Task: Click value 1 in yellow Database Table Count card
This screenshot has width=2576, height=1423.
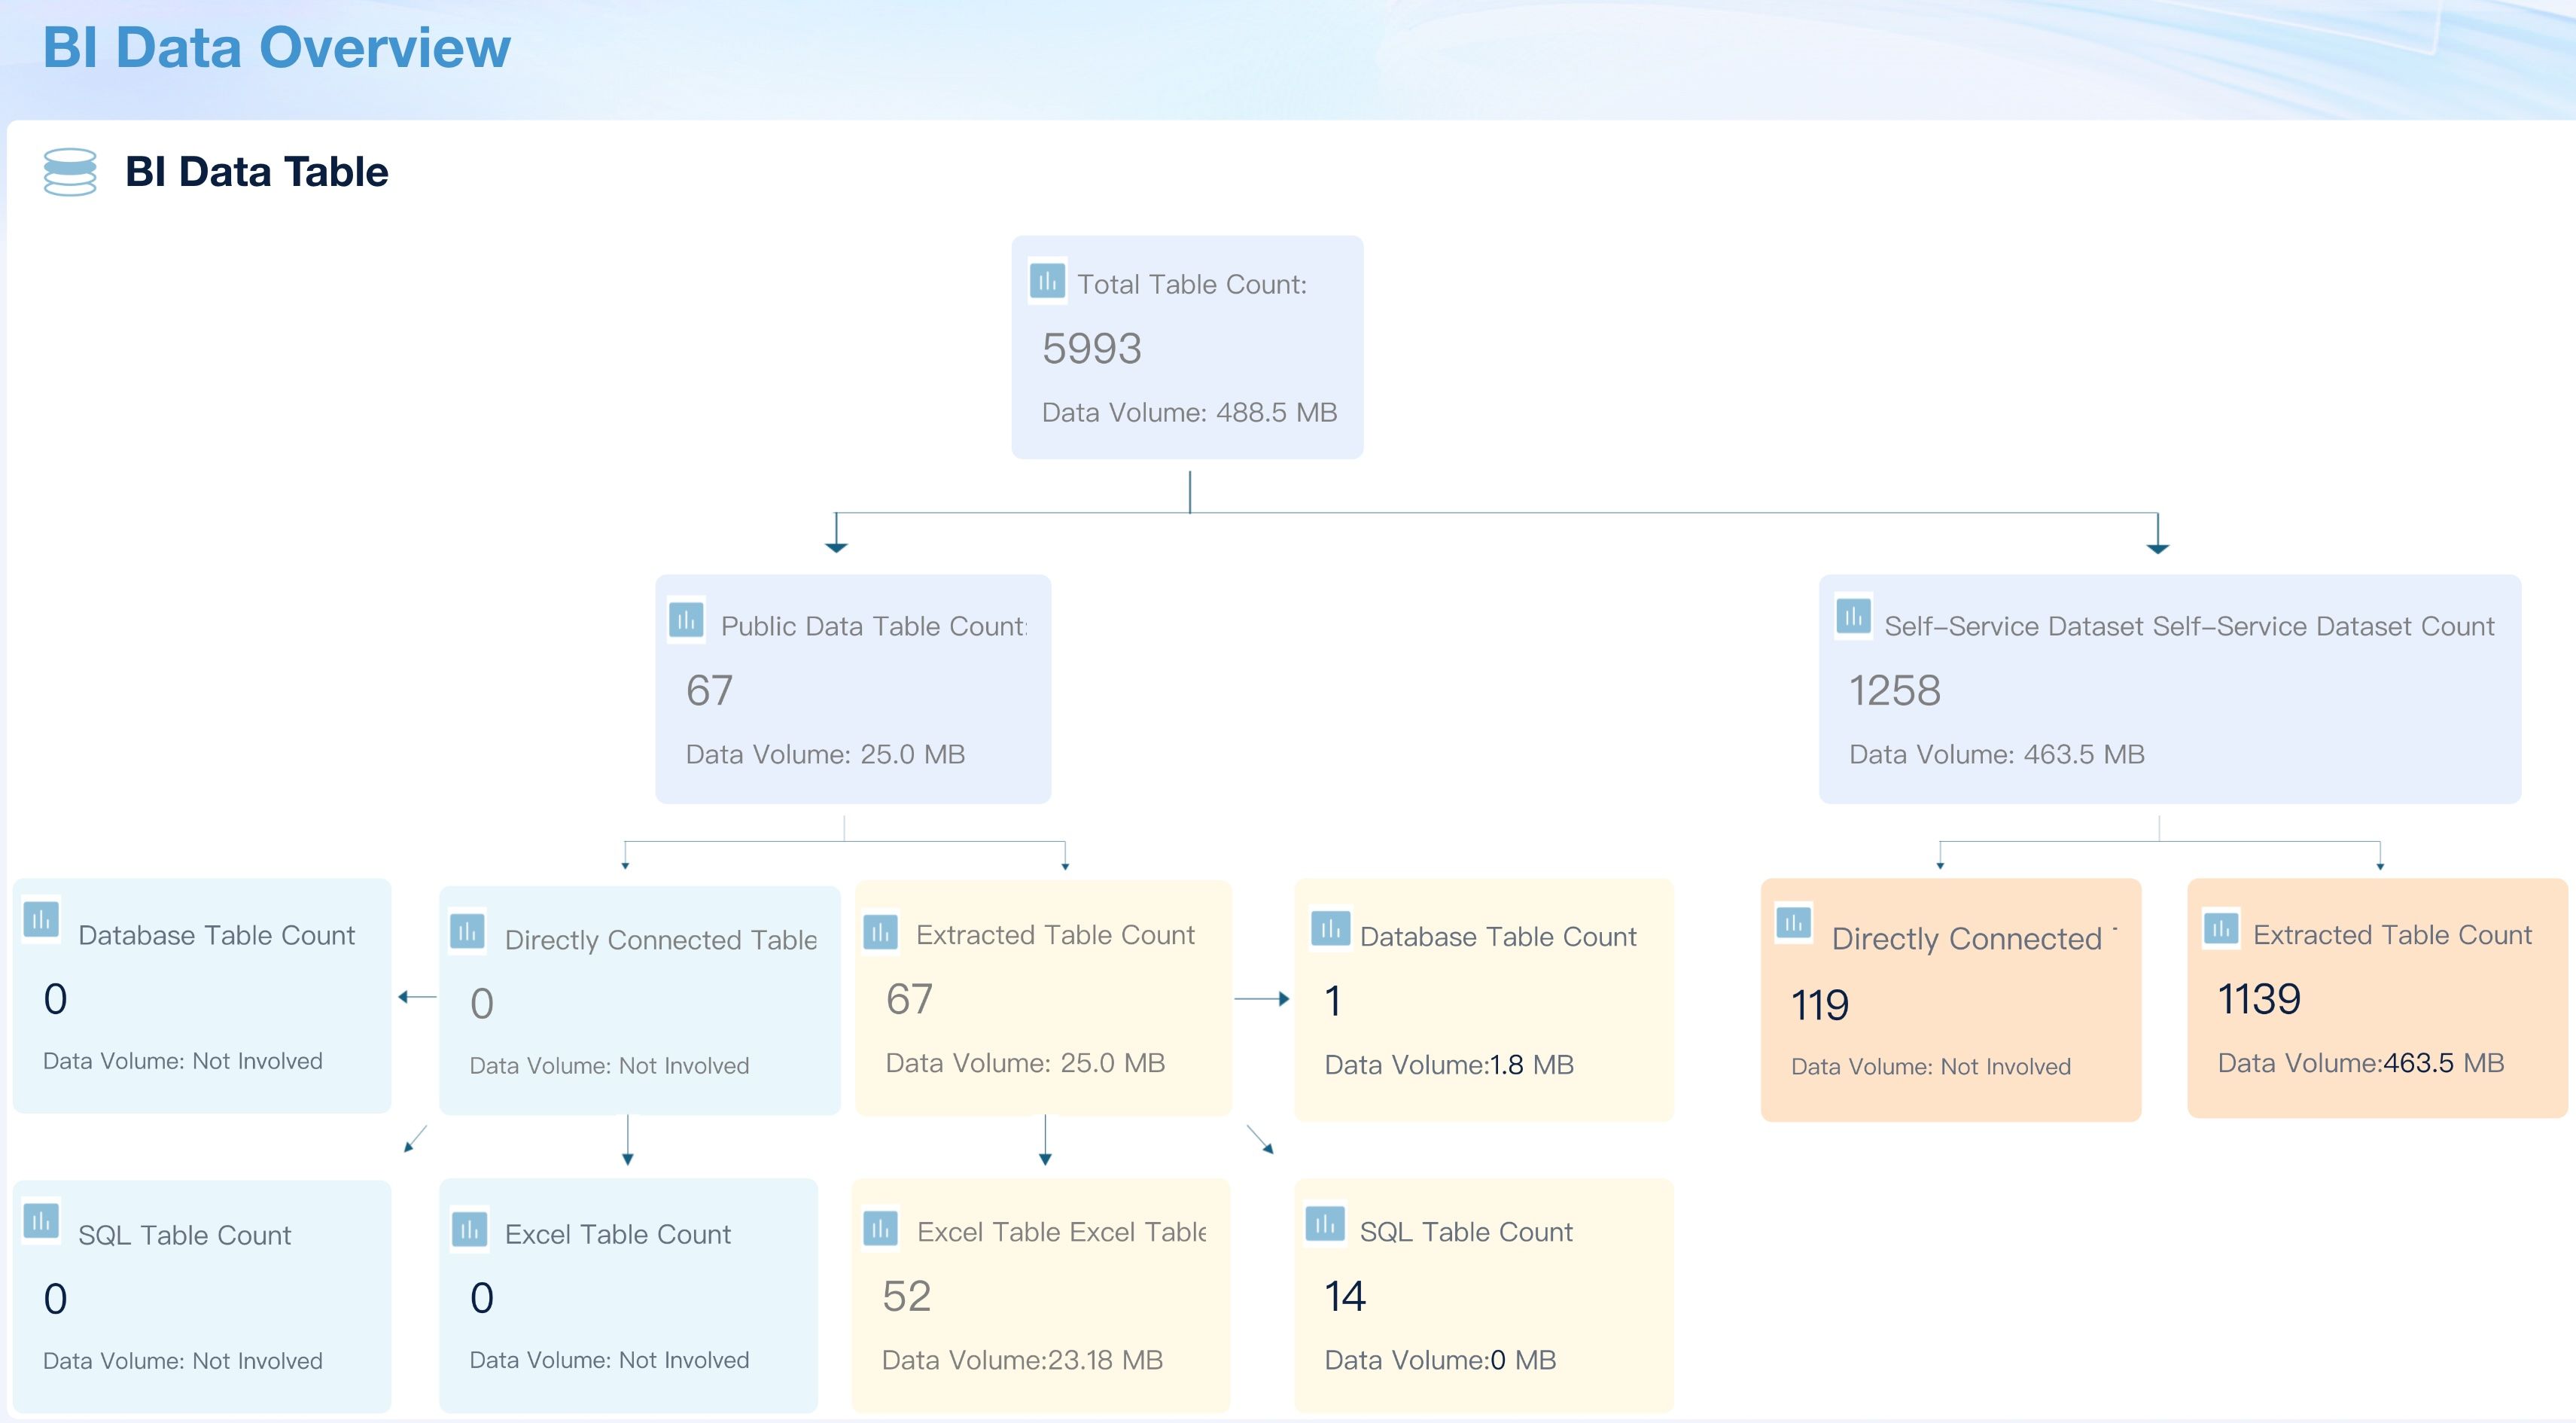Action: [x=1333, y=1001]
